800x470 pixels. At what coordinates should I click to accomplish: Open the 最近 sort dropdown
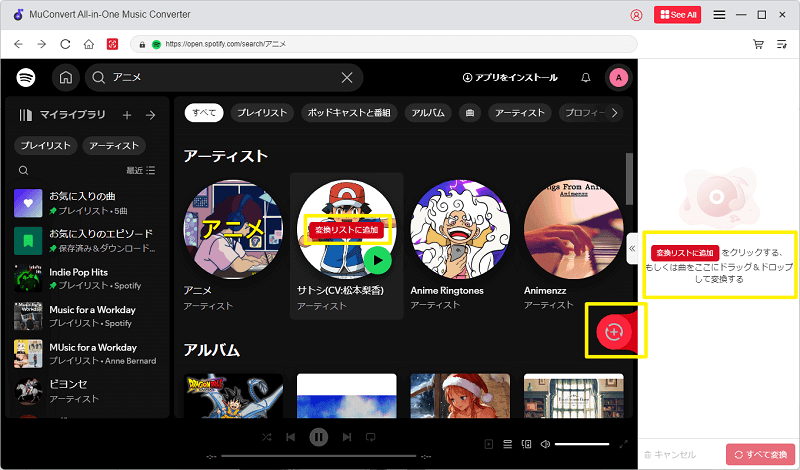[x=141, y=170]
